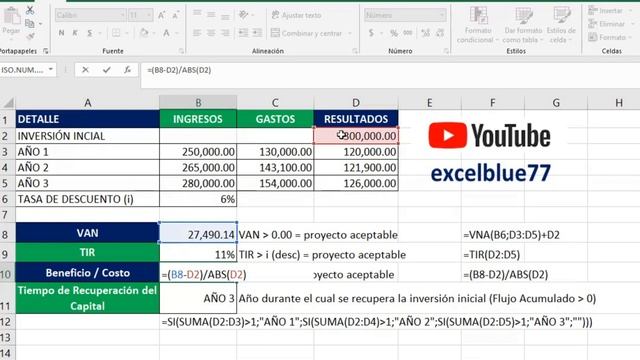Click the fill color bucket icon
This screenshot has height=360, width=640.
(144, 33)
